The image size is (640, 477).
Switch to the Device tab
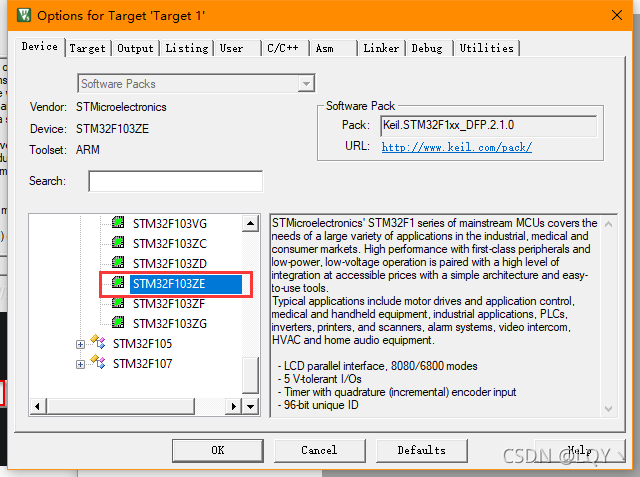tap(40, 47)
